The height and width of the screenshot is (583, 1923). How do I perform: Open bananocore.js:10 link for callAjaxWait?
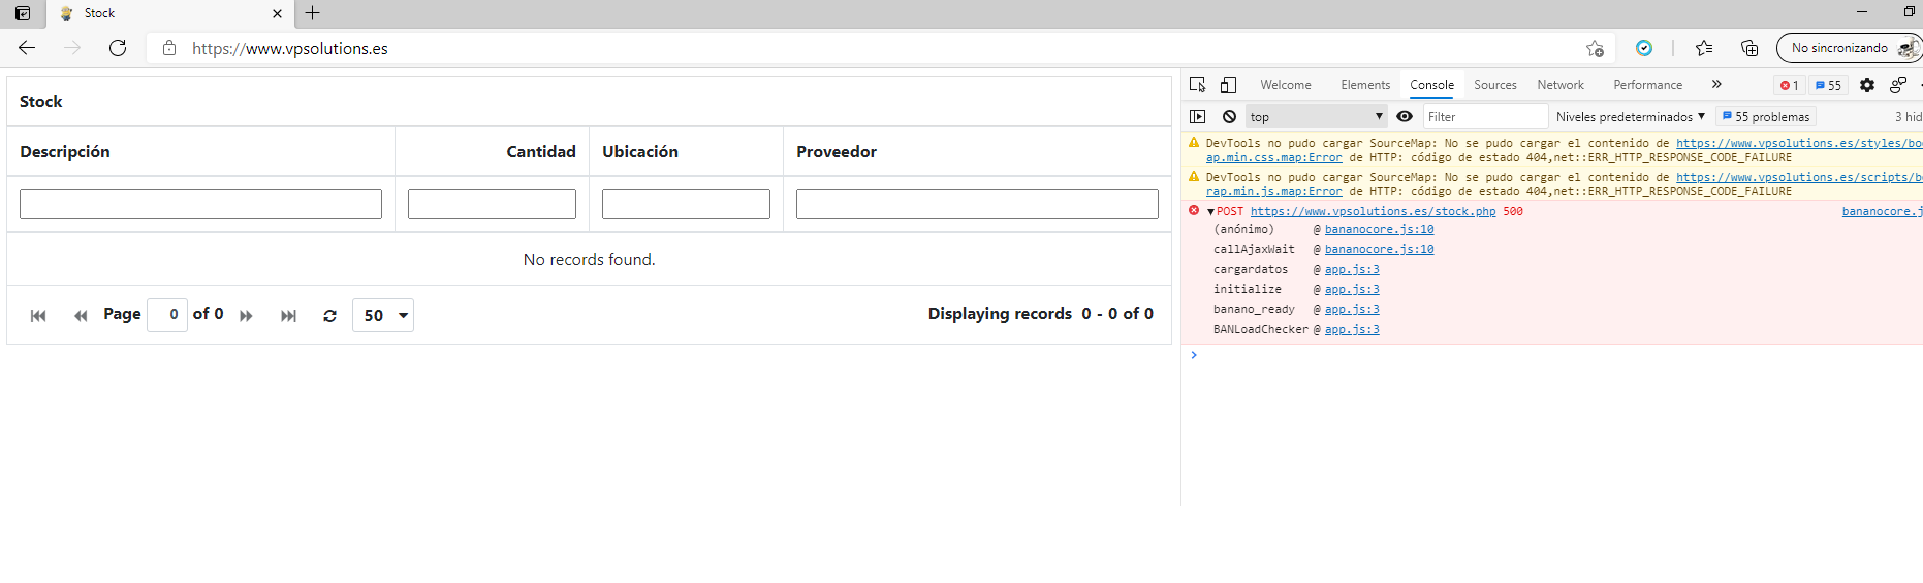[x=1379, y=250]
